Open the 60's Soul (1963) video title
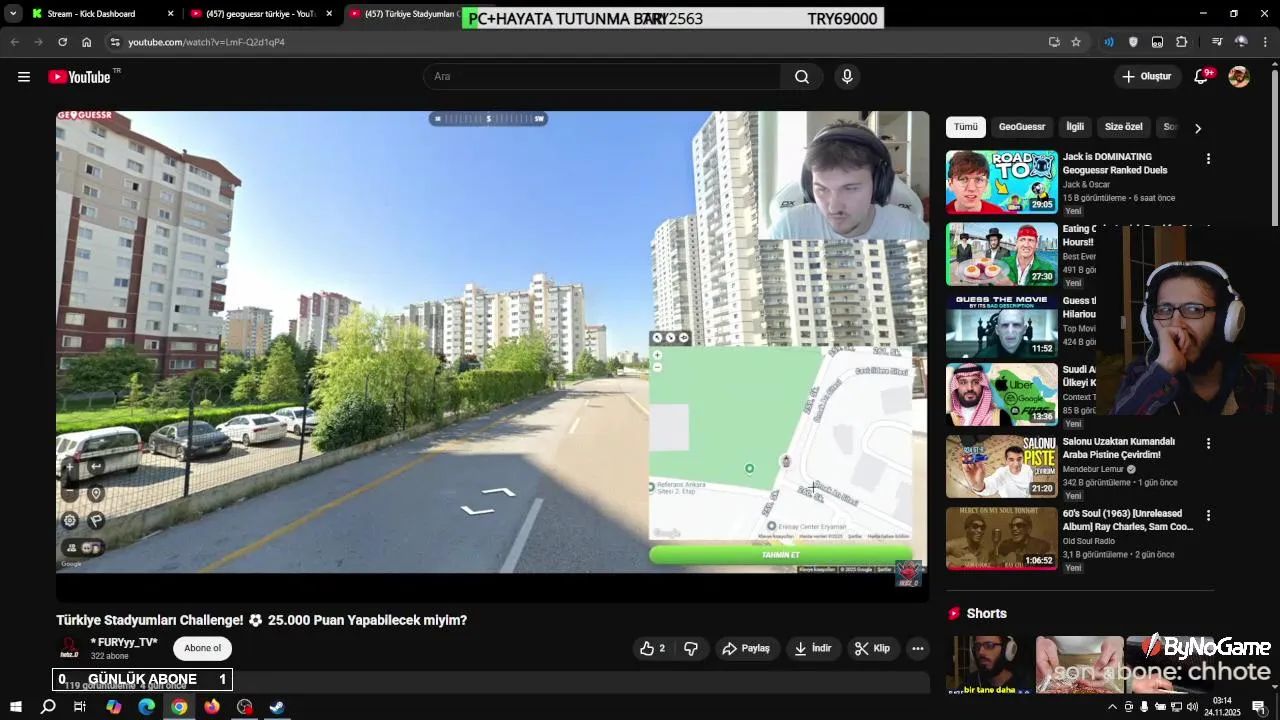The height and width of the screenshot is (720, 1280). 1127,520
